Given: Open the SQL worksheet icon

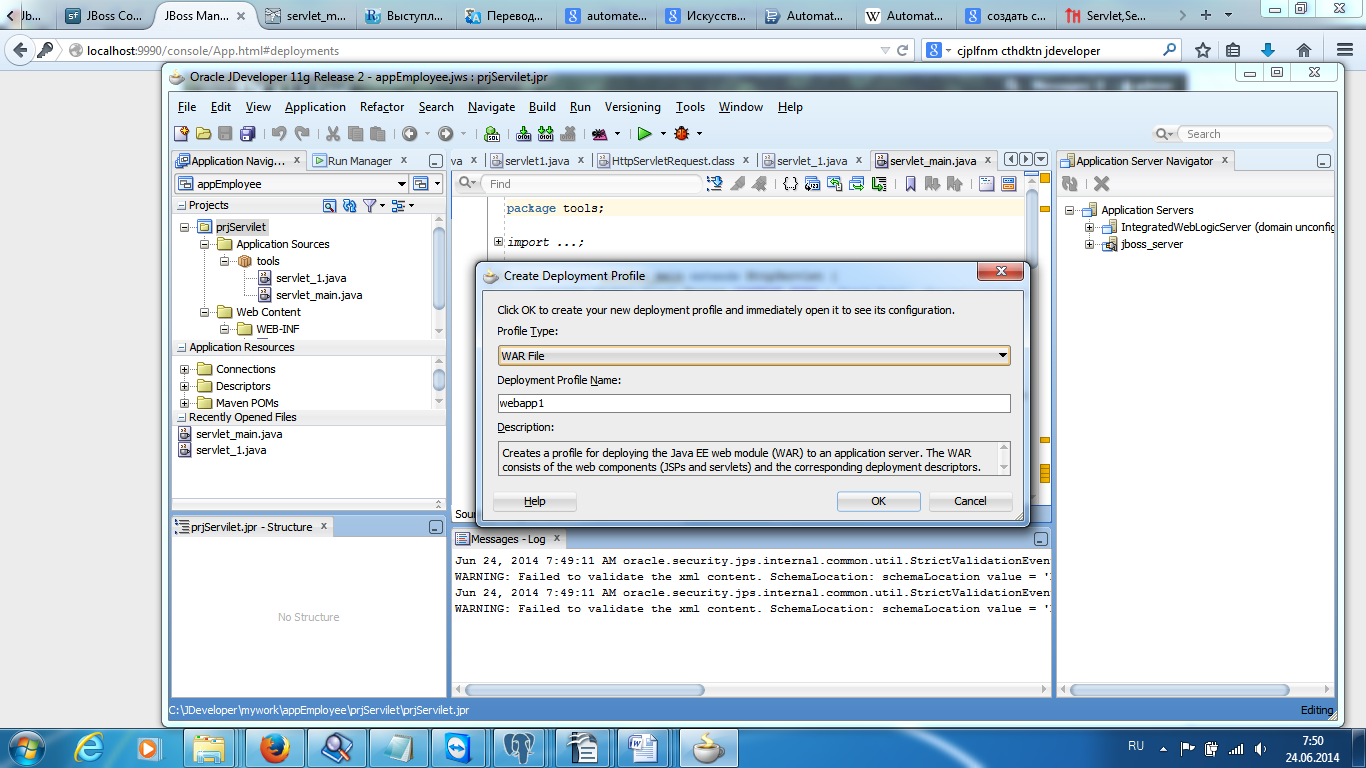Looking at the screenshot, I should tap(491, 133).
